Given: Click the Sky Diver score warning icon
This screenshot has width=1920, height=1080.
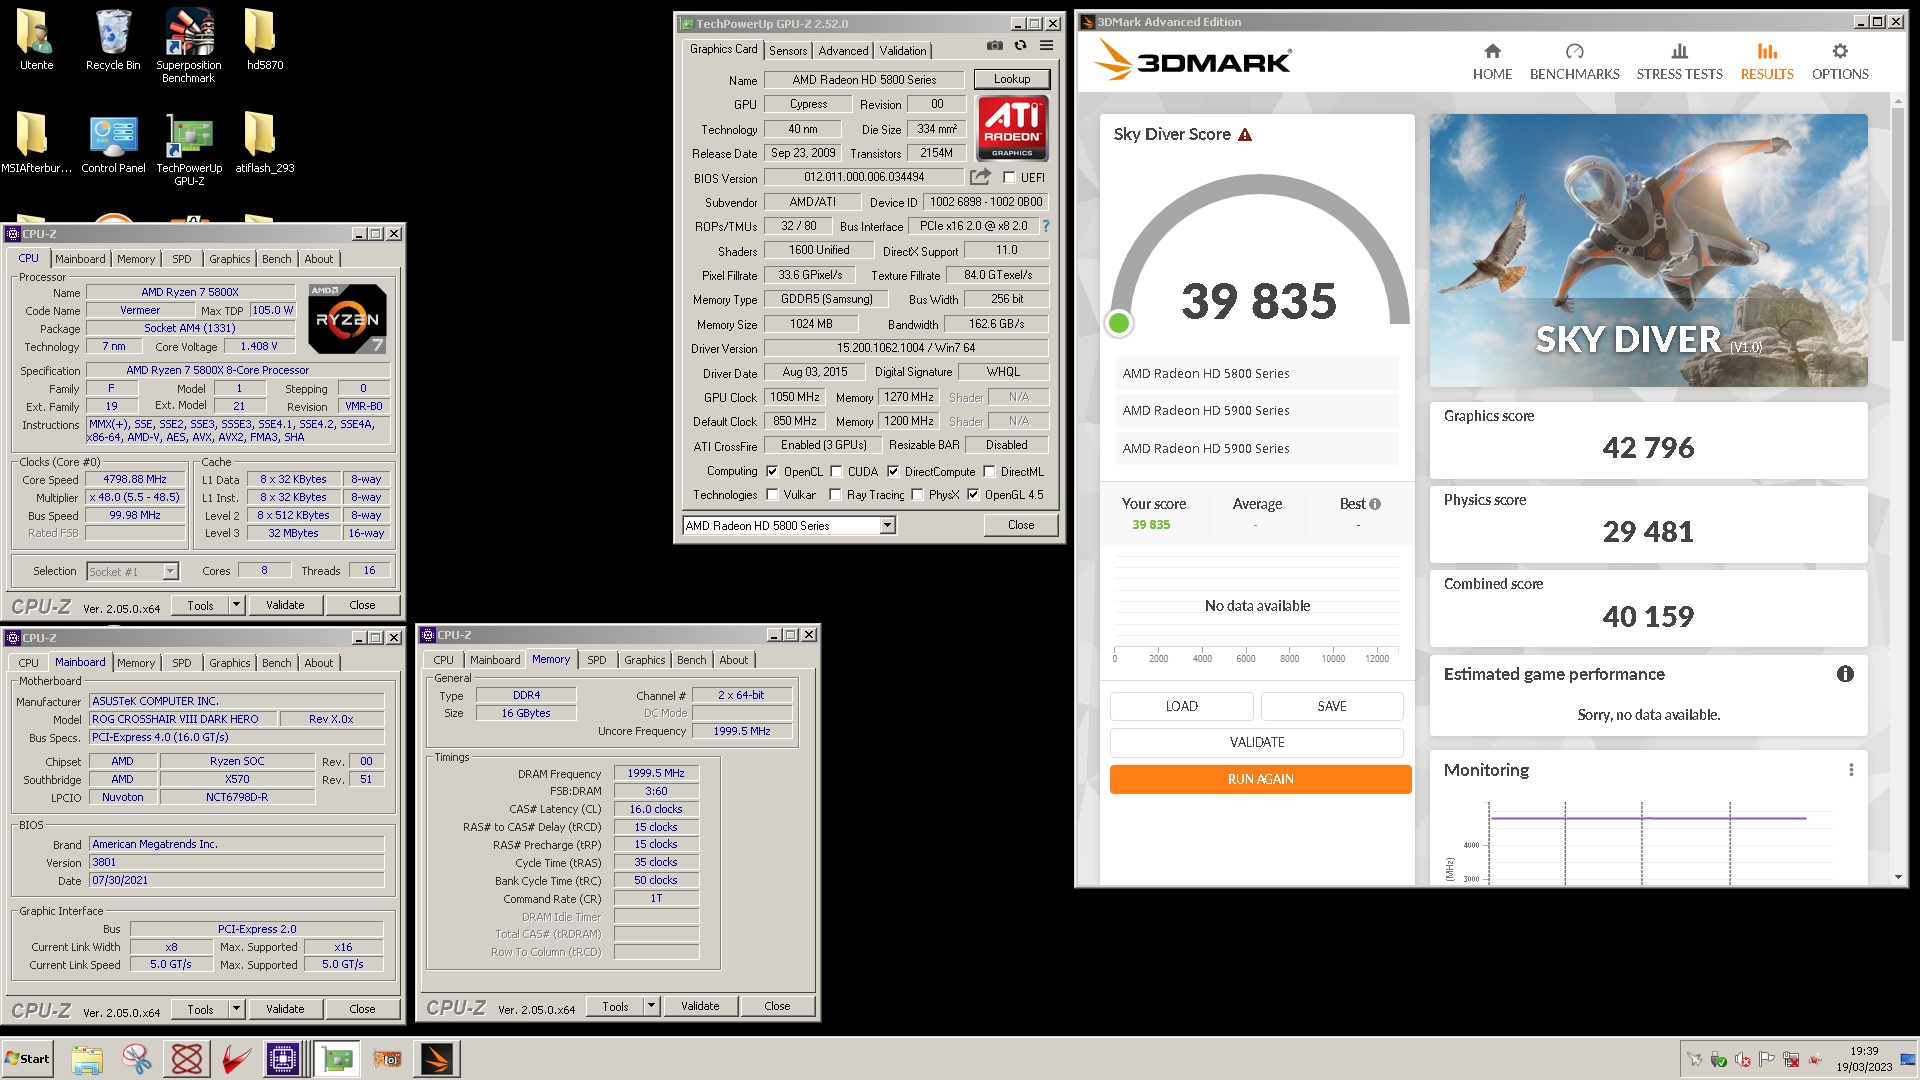Looking at the screenshot, I should coord(1245,135).
